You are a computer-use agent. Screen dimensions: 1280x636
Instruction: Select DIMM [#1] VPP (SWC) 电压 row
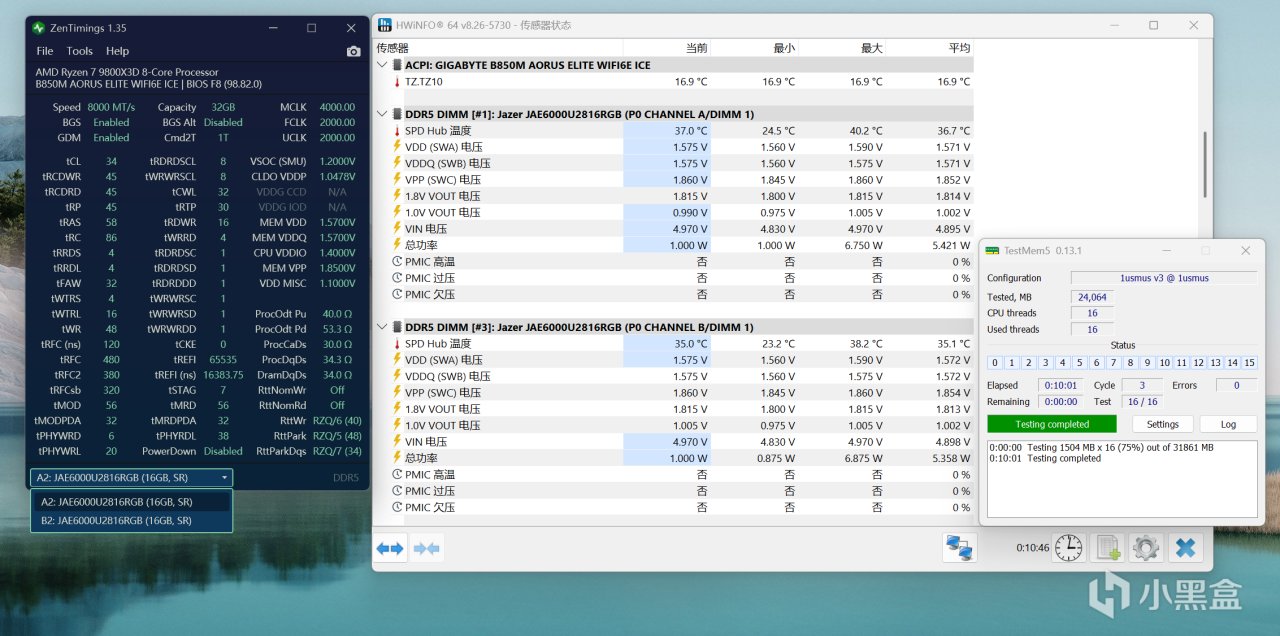click(674, 180)
